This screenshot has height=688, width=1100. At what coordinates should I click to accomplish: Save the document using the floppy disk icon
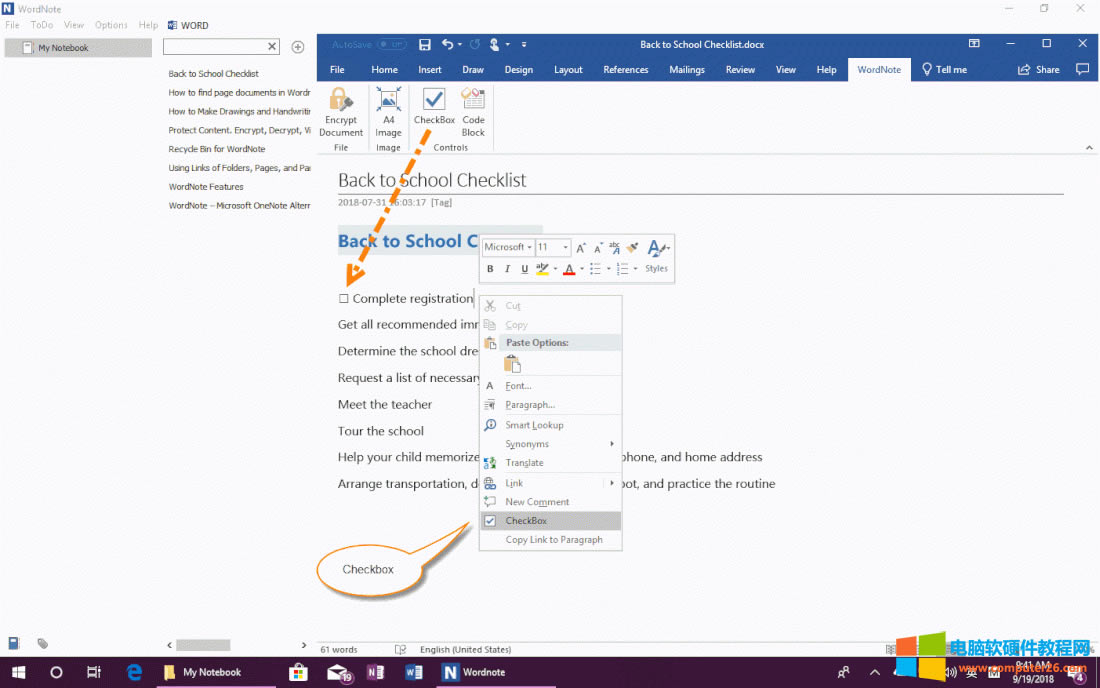pos(425,45)
